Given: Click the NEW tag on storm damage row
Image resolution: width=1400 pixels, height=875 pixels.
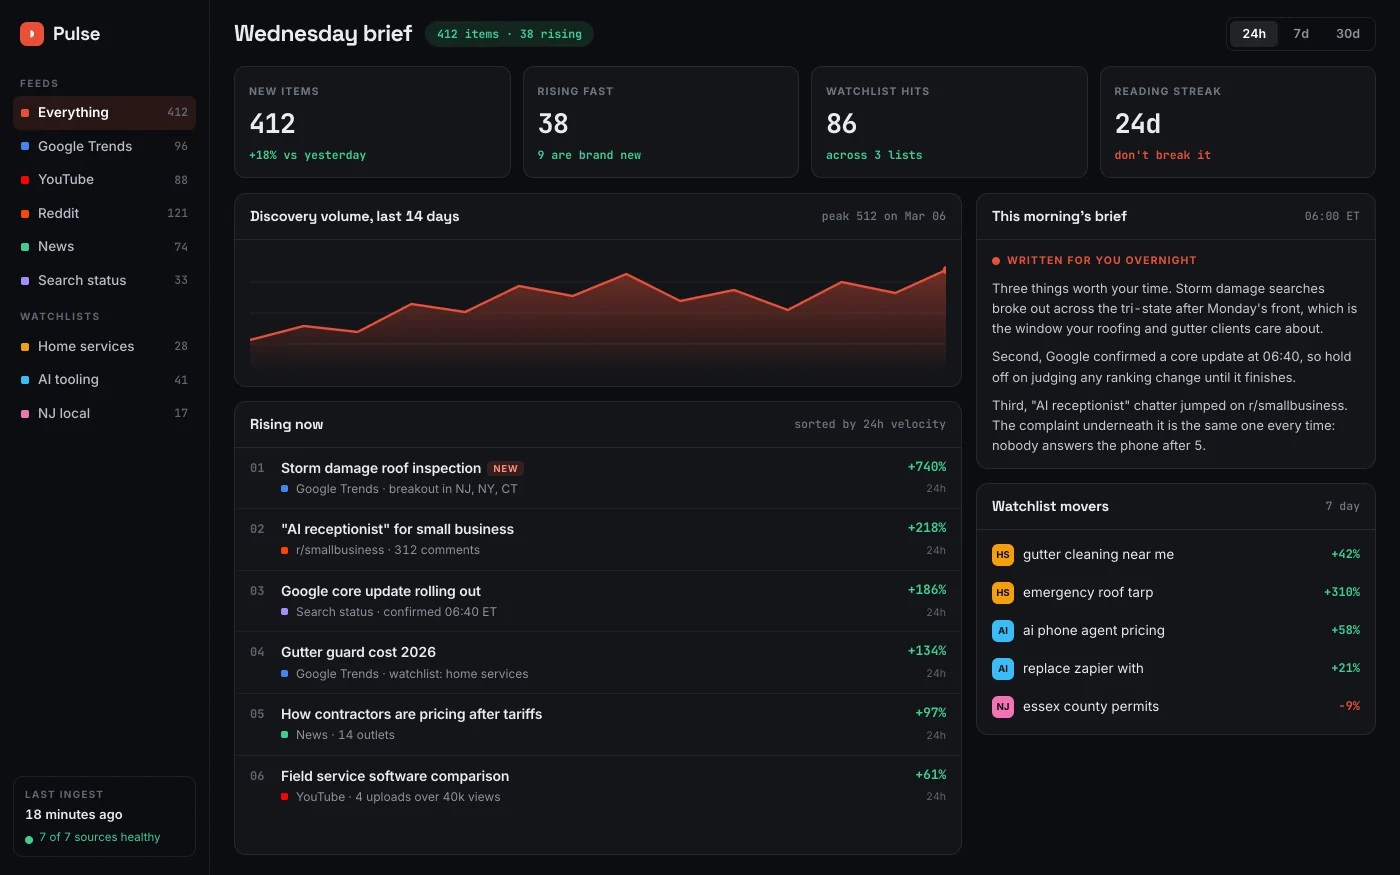Looking at the screenshot, I should coord(506,469).
